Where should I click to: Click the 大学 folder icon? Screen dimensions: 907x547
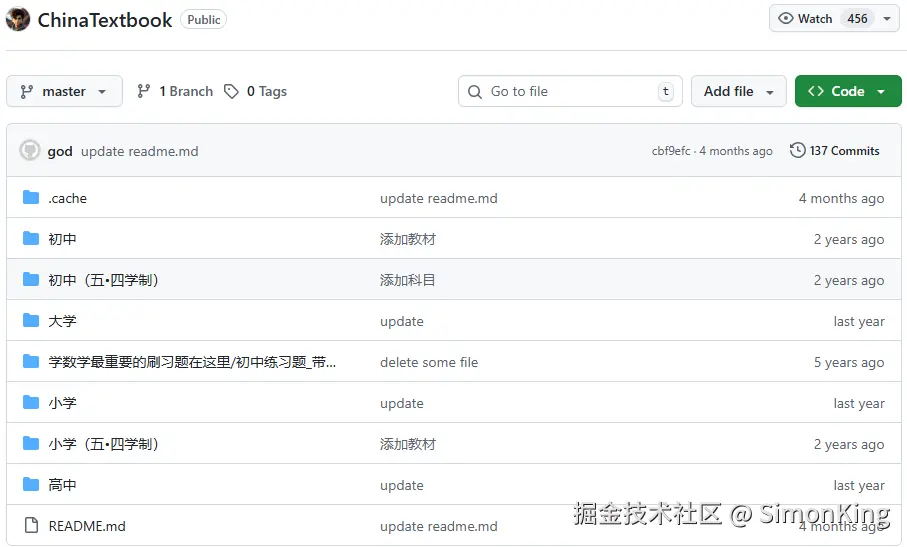point(31,320)
